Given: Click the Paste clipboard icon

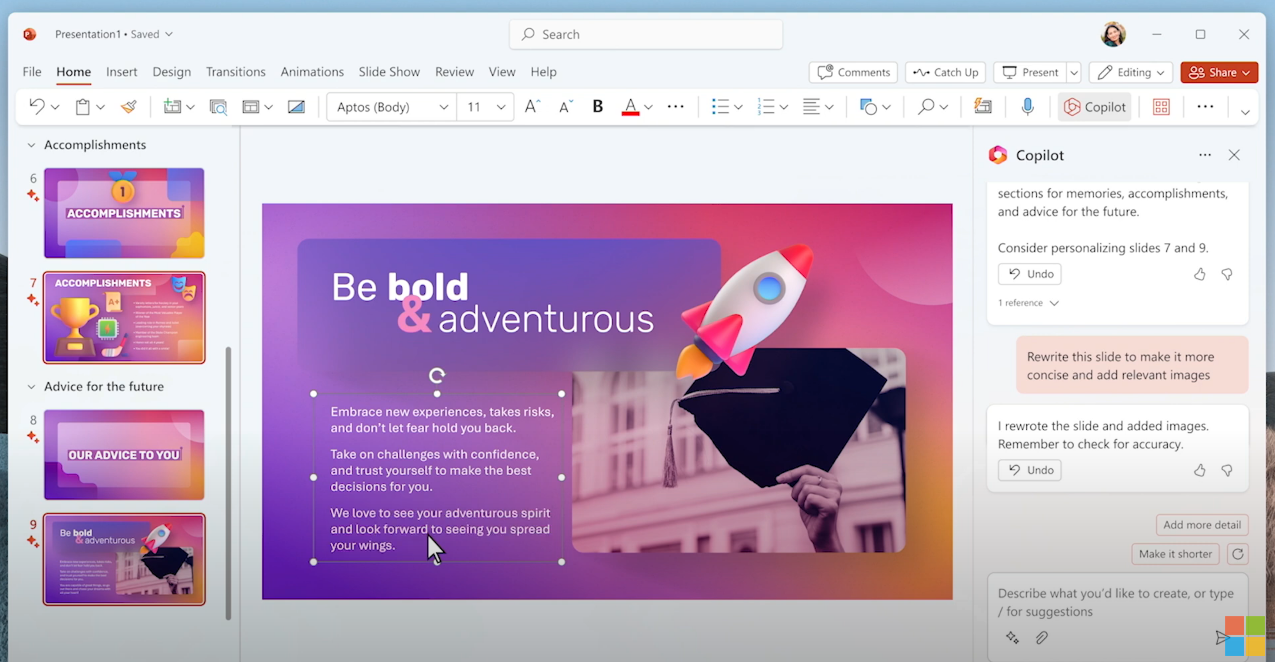Looking at the screenshot, I should tap(83, 106).
